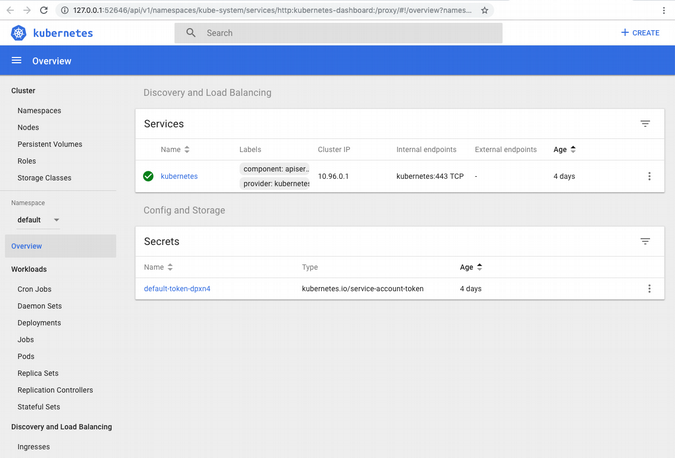Go forward in browser history

click(27, 10)
